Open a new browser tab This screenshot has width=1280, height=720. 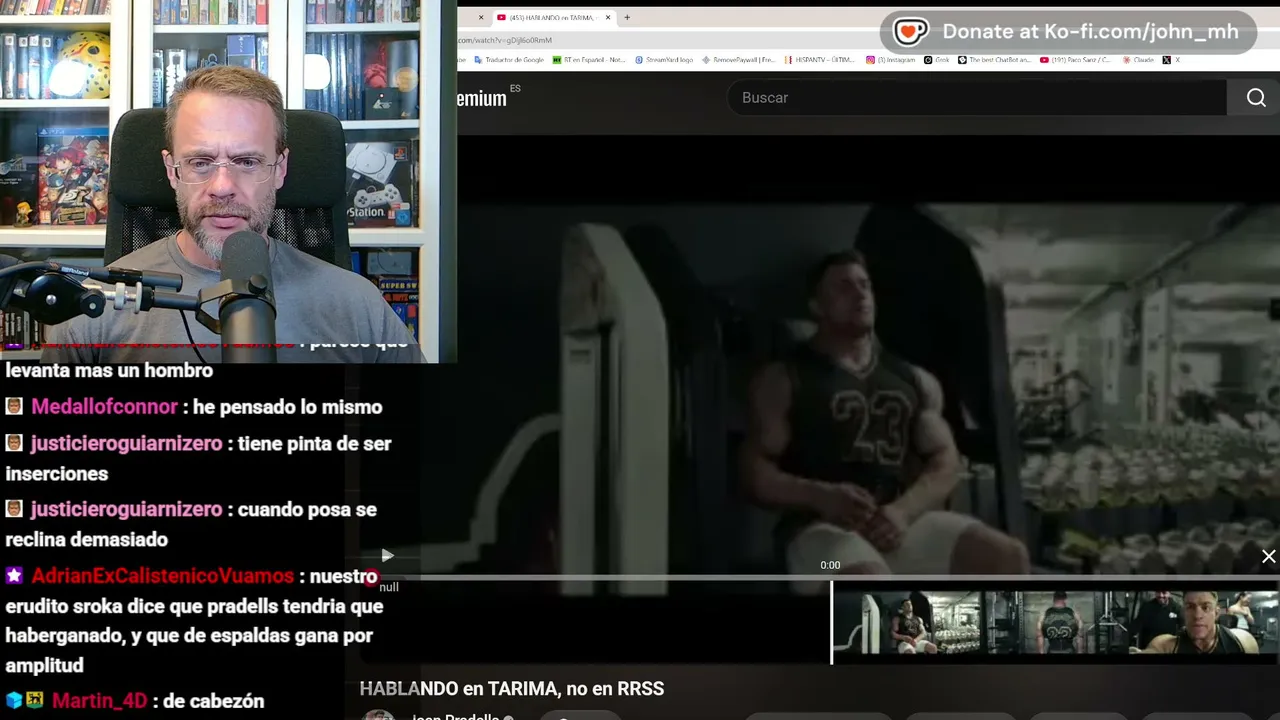(x=627, y=17)
